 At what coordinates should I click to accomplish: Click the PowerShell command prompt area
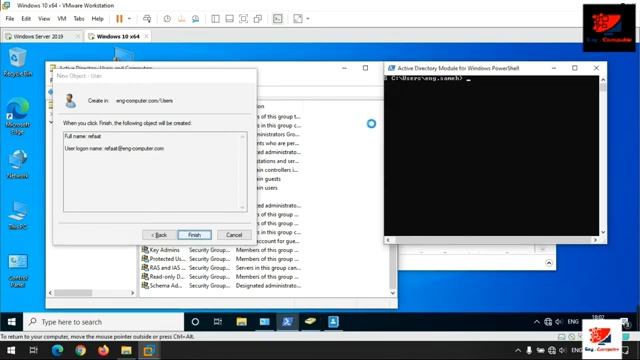[x=491, y=156]
